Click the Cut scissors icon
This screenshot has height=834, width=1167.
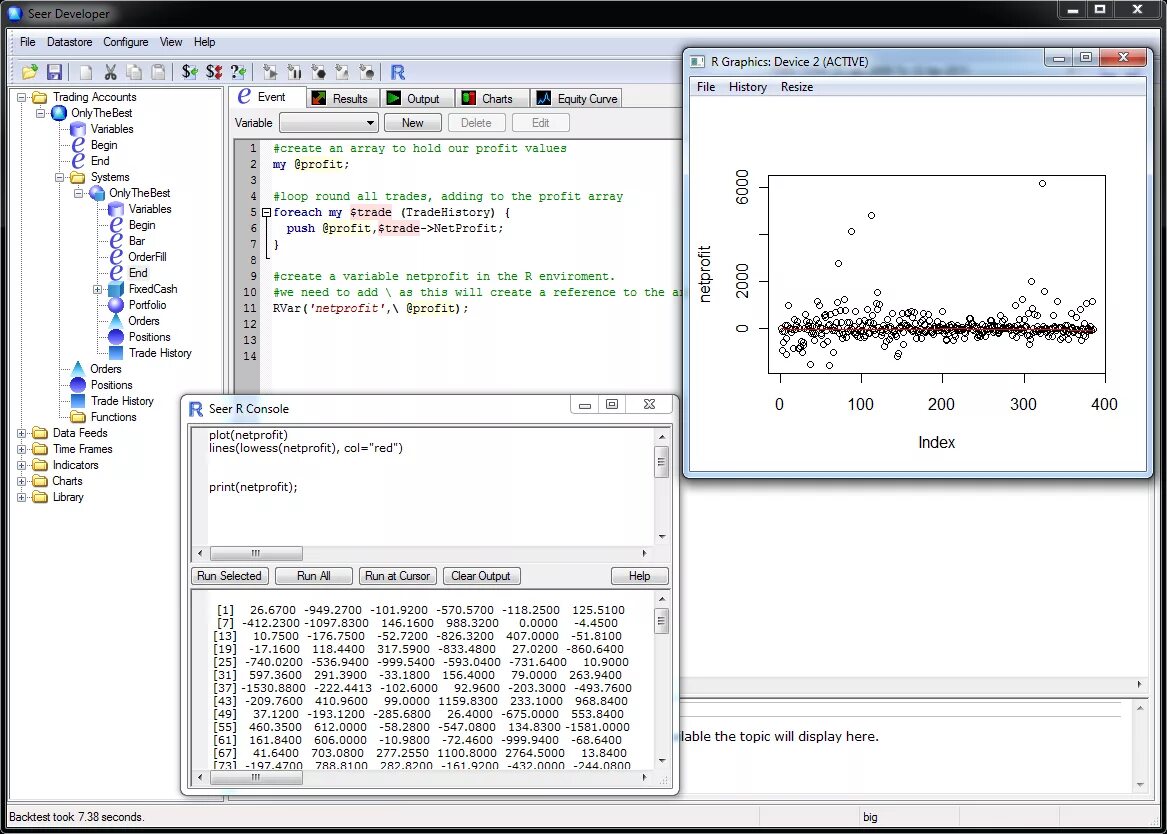(110, 71)
